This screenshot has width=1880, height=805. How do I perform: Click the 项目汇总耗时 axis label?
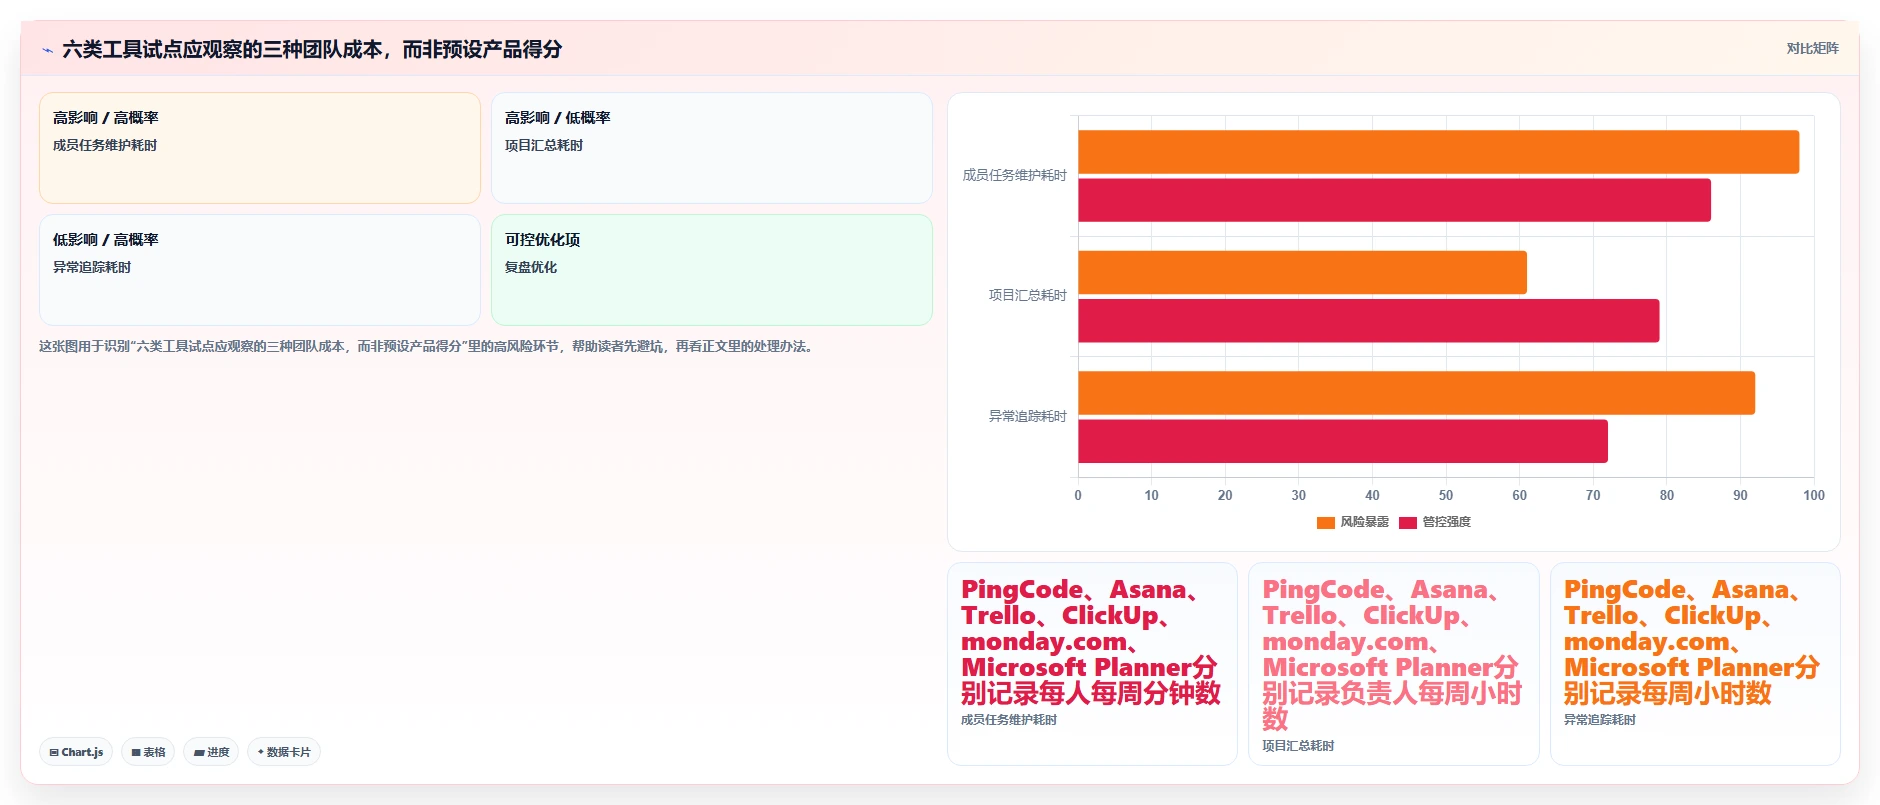coord(1027,295)
